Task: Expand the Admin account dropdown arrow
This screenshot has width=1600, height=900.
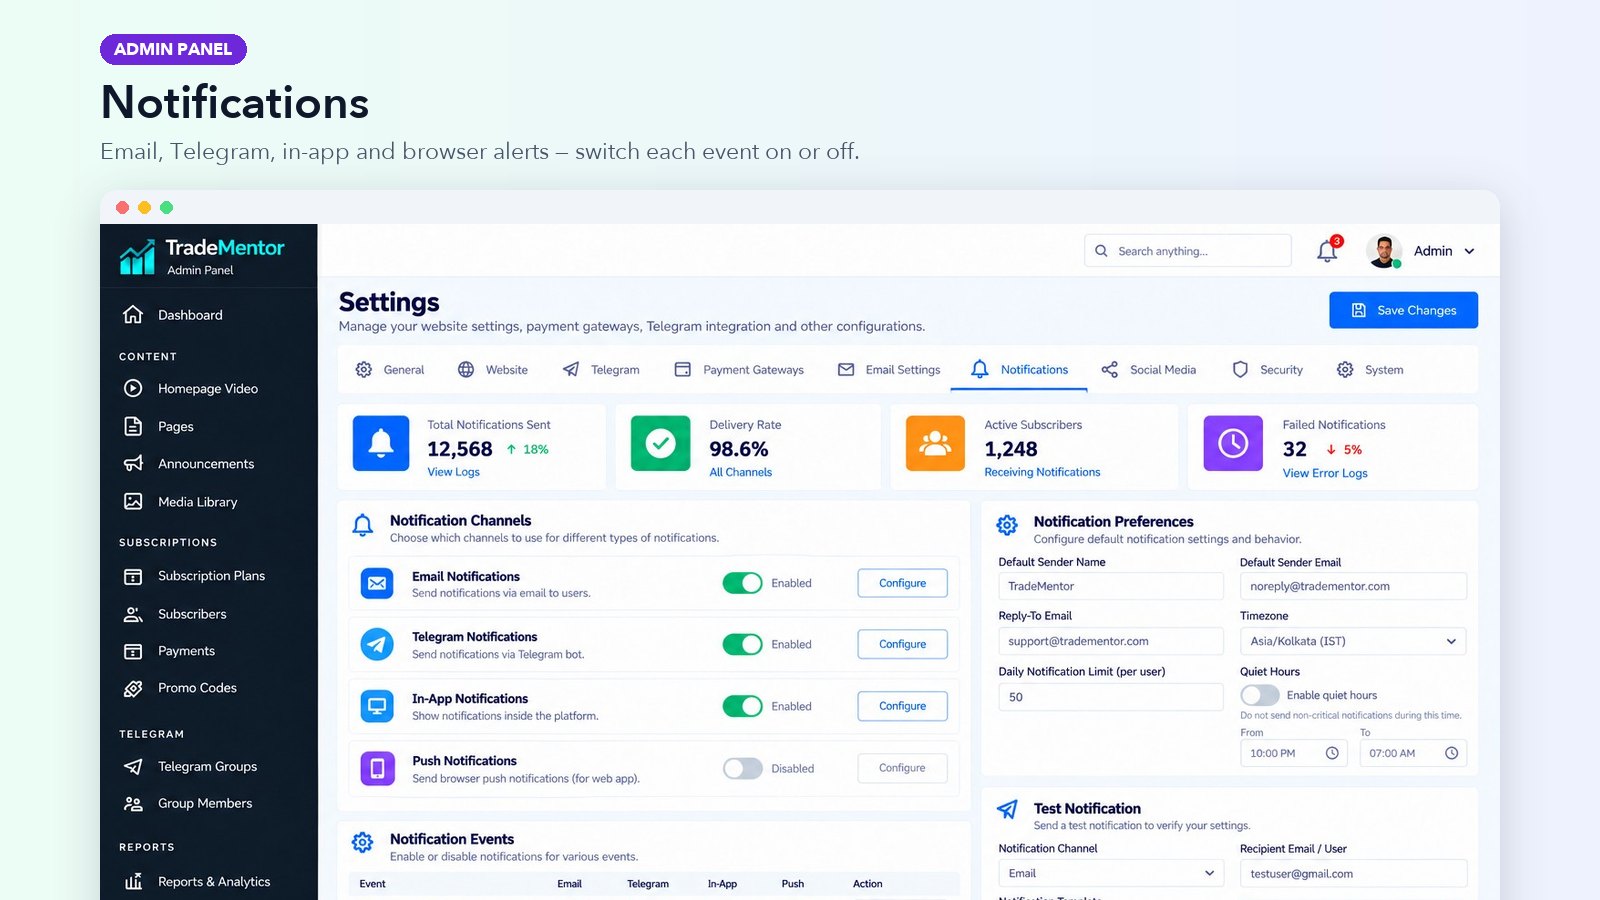Action: (x=1469, y=252)
